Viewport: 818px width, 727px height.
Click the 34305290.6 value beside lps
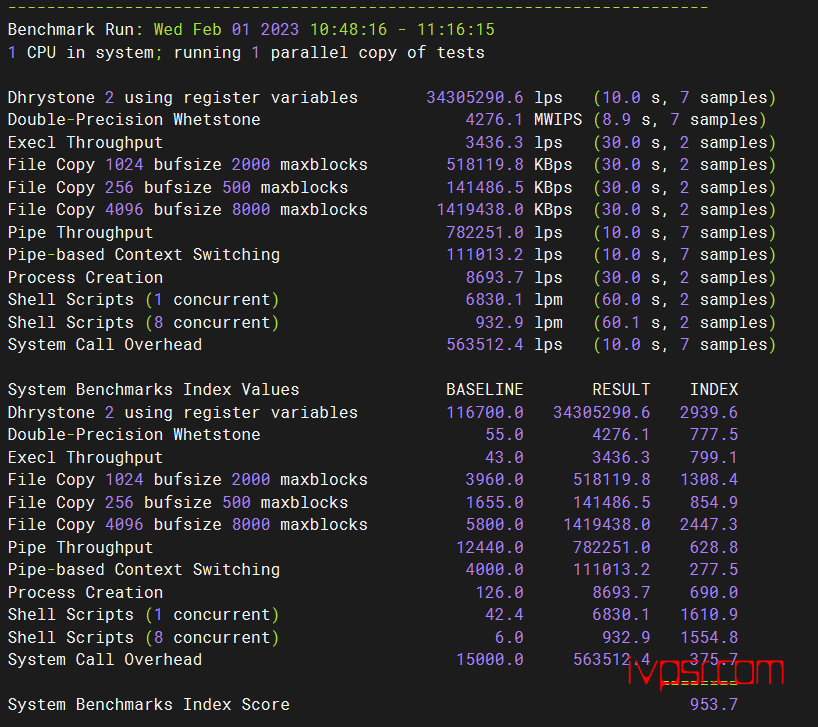475,98
